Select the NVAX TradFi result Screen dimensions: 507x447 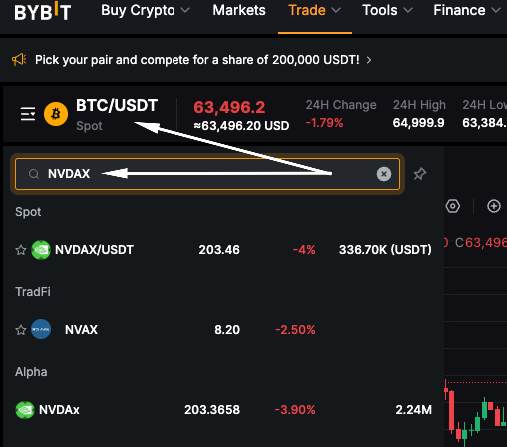point(223,330)
